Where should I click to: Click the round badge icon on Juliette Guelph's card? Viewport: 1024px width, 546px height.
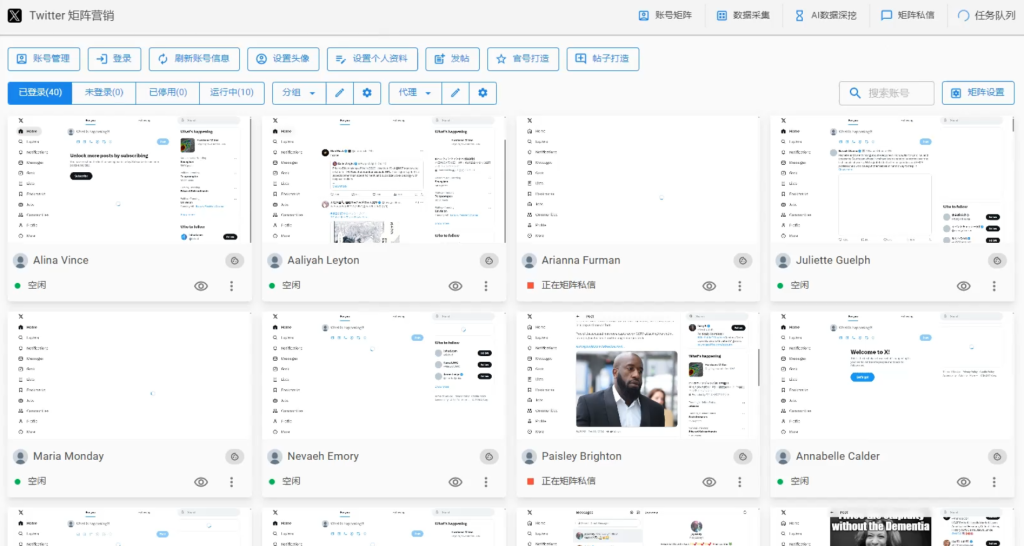click(x=996, y=261)
